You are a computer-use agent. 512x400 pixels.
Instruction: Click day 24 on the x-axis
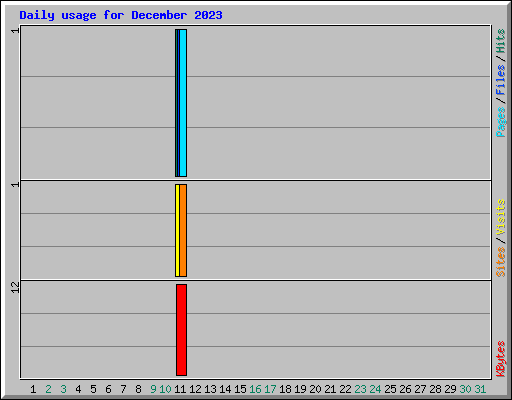375,389
